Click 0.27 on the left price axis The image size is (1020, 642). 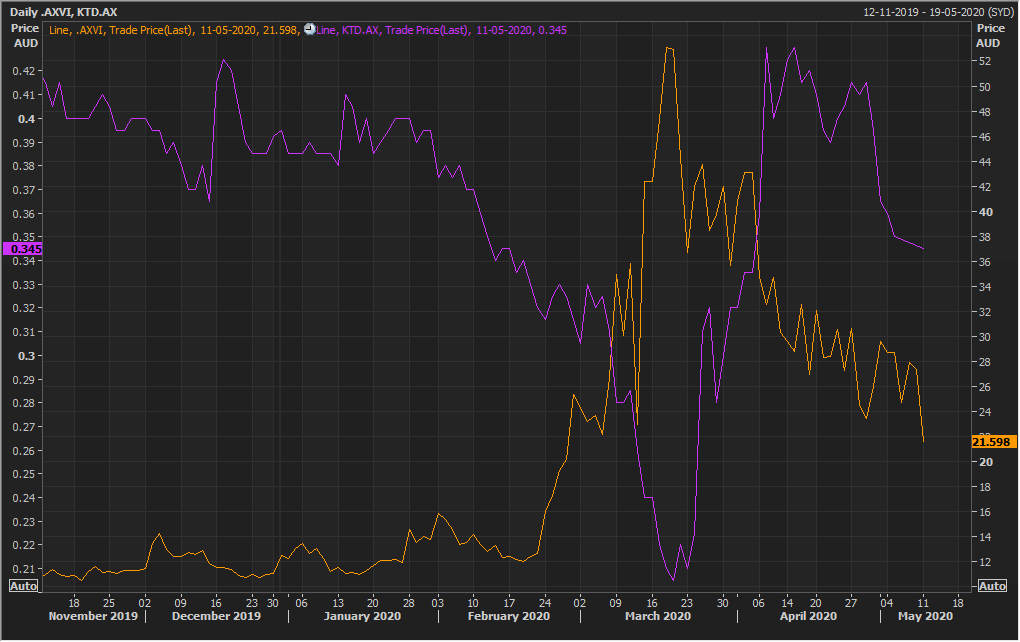click(23, 427)
